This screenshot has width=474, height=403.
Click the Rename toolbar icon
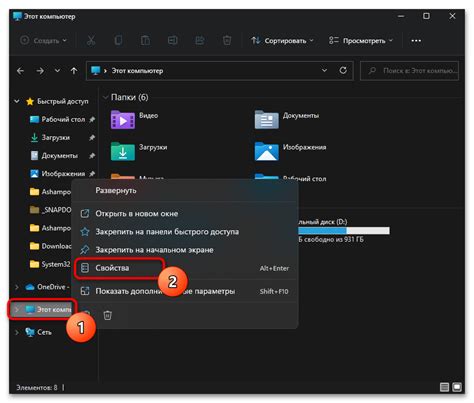click(172, 41)
